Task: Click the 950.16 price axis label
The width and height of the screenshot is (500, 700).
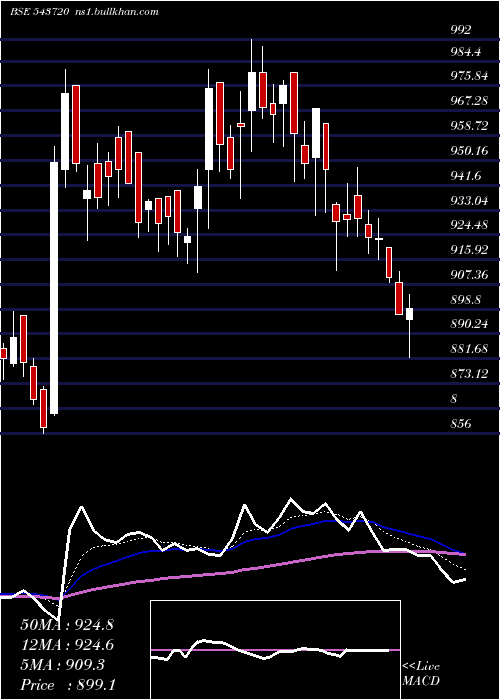Action: click(x=469, y=151)
